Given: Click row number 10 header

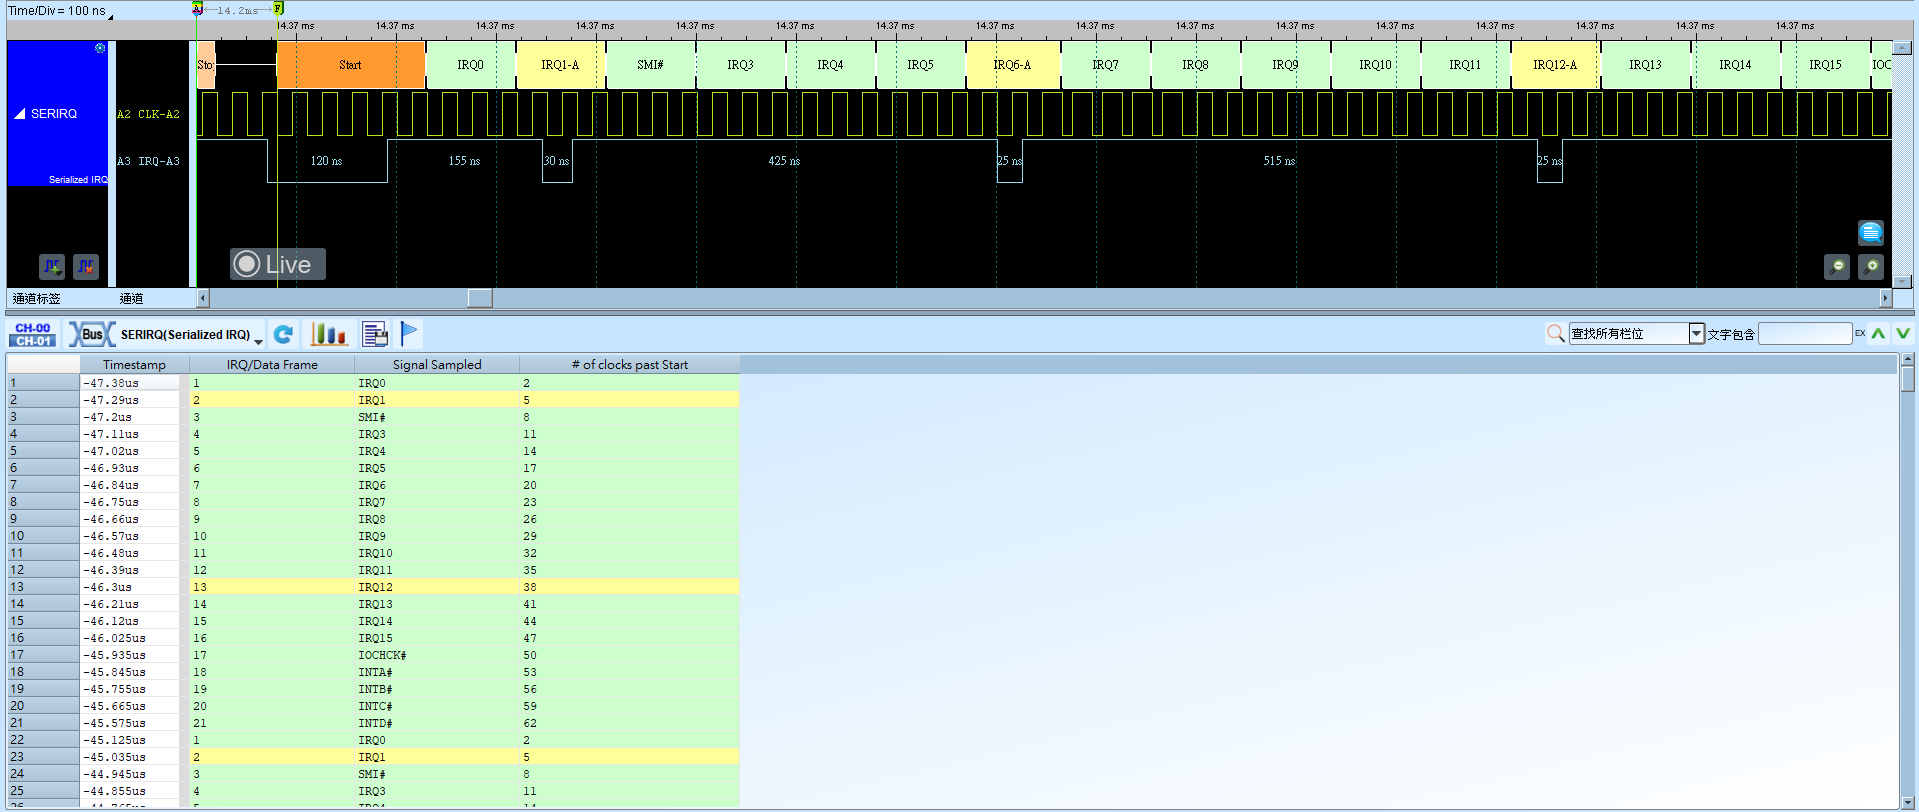Looking at the screenshot, I should click(43, 536).
